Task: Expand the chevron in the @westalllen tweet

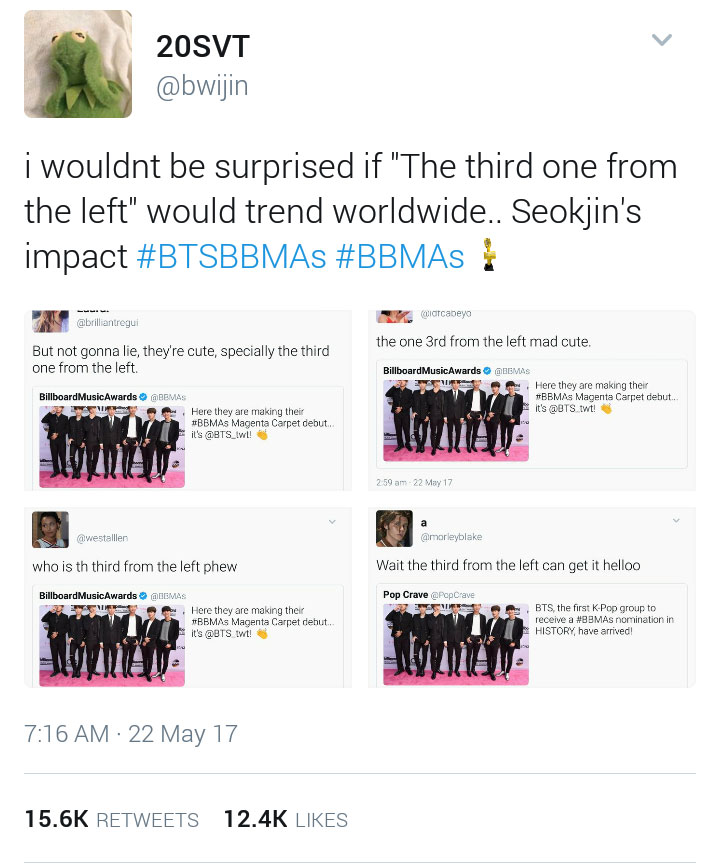Action: (x=332, y=521)
